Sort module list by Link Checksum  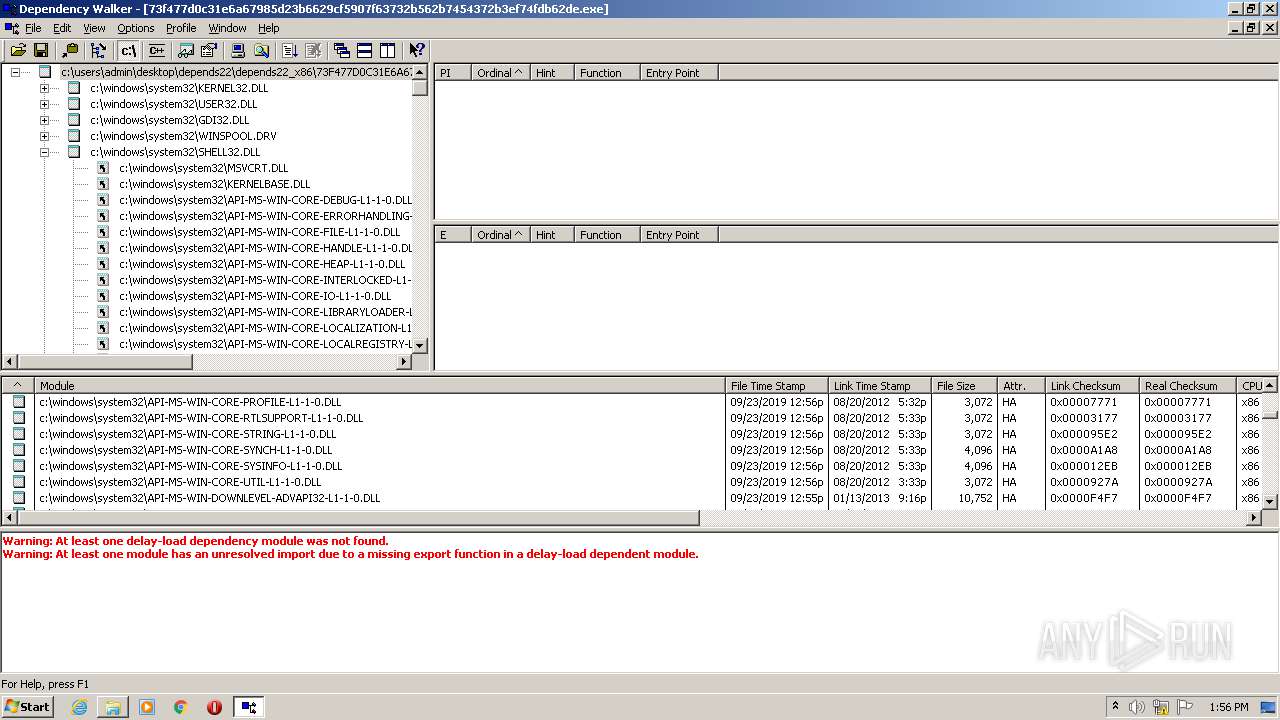[x=1092, y=385]
